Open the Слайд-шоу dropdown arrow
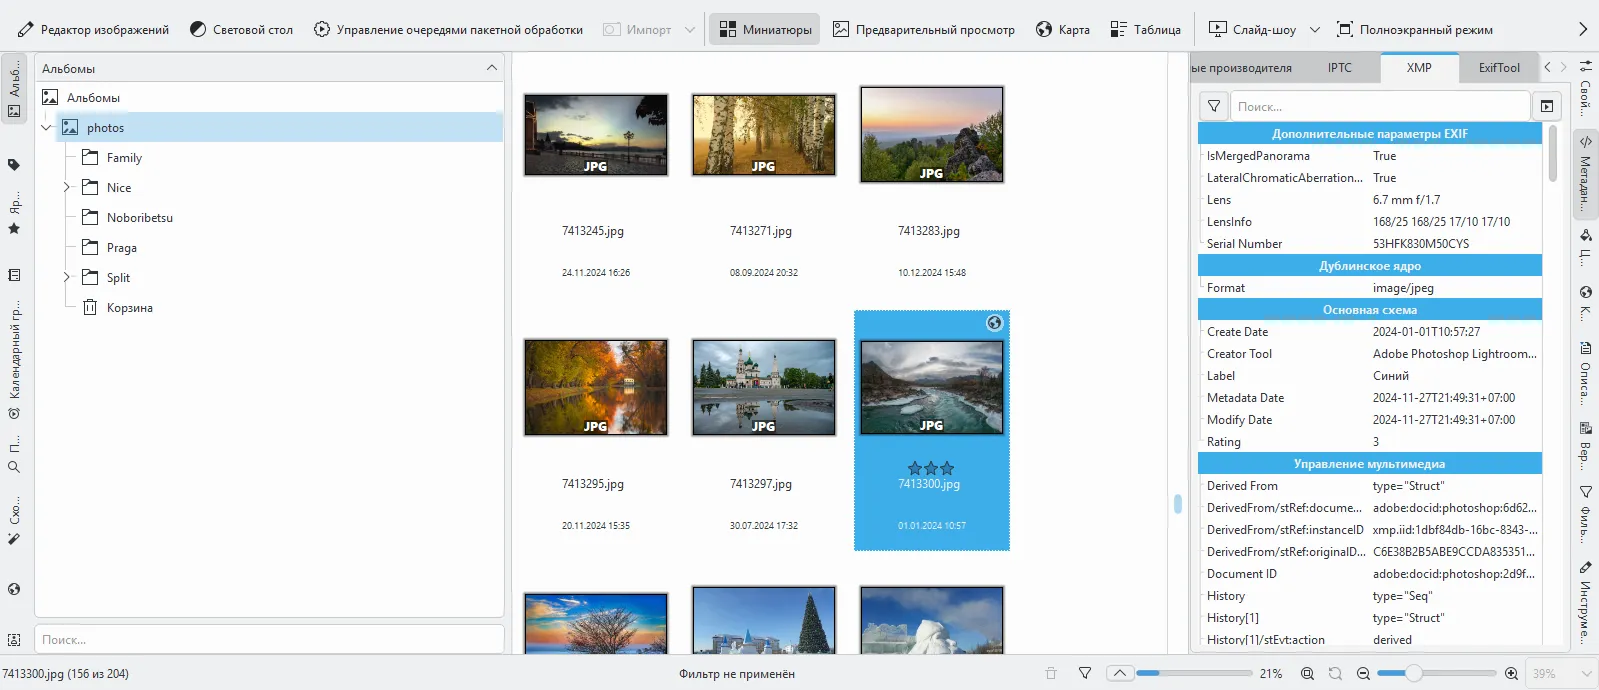The width and height of the screenshot is (1599, 690). [x=1315, y=30]
